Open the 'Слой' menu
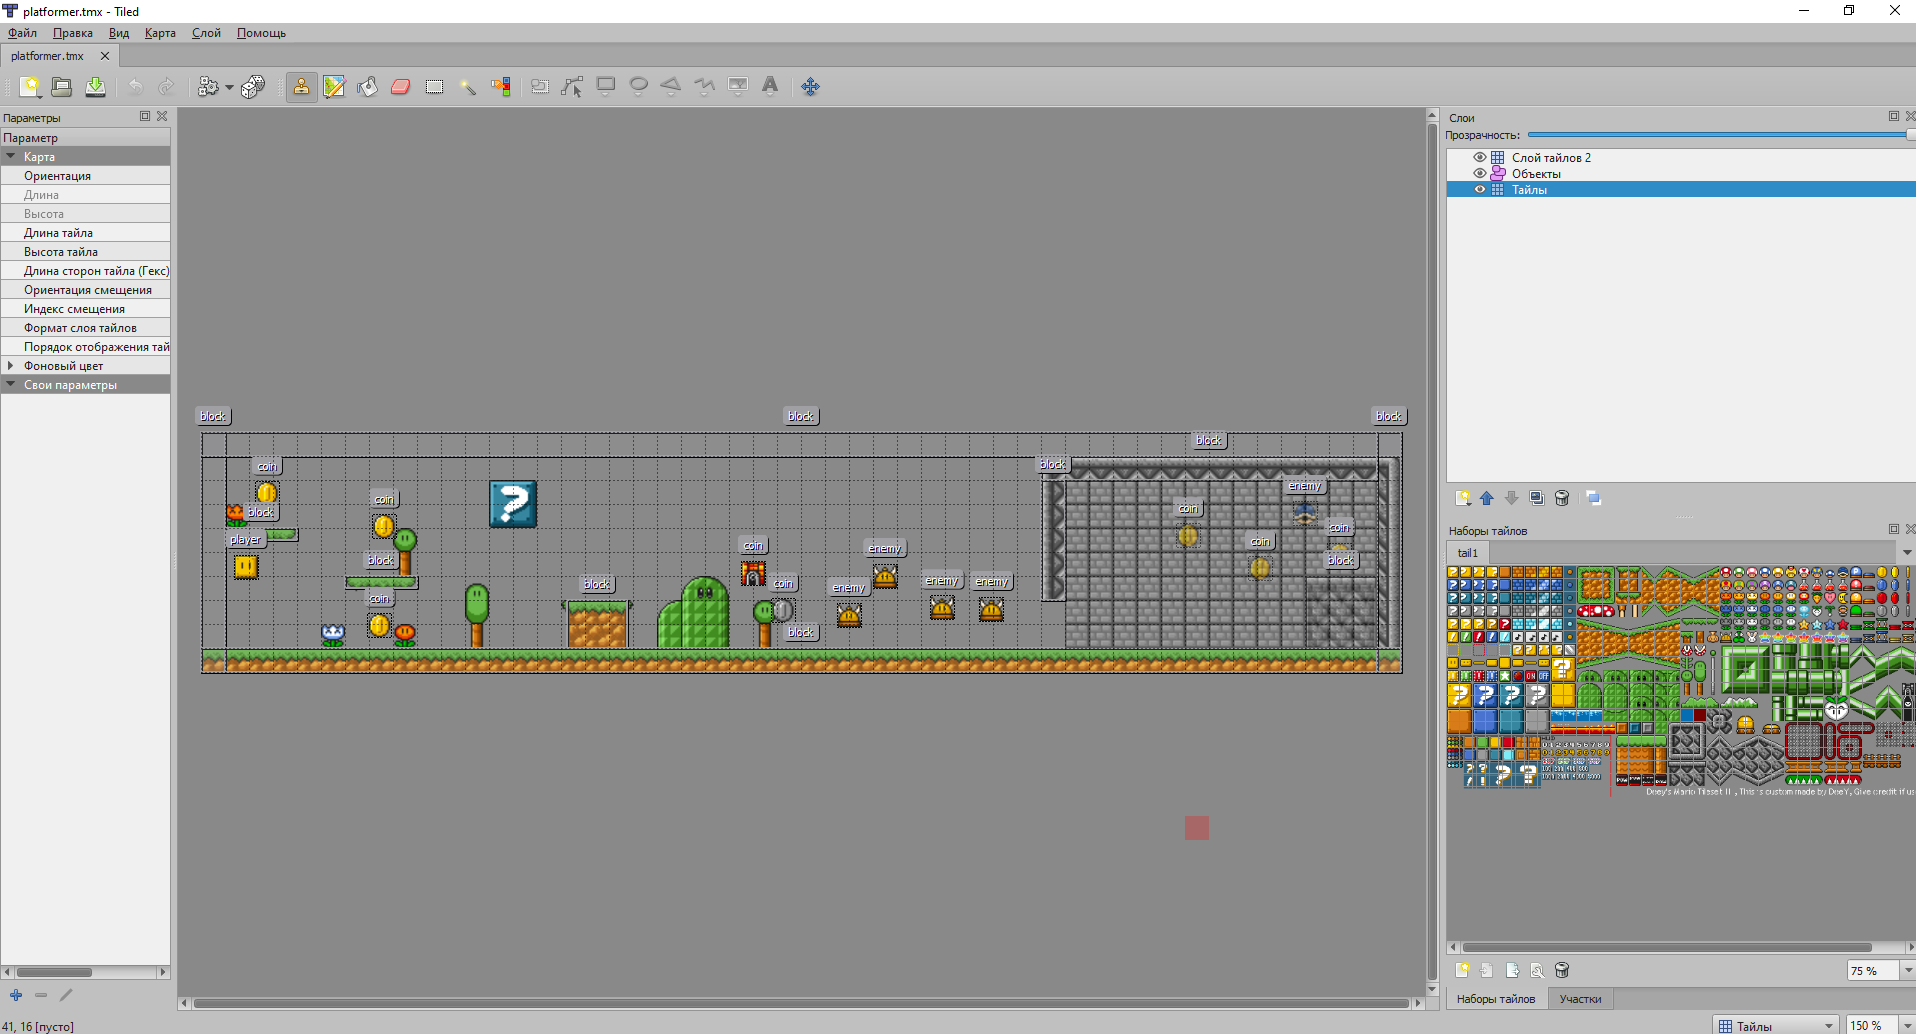This screenshot has width=1916, height=1034. click(206, 33)
